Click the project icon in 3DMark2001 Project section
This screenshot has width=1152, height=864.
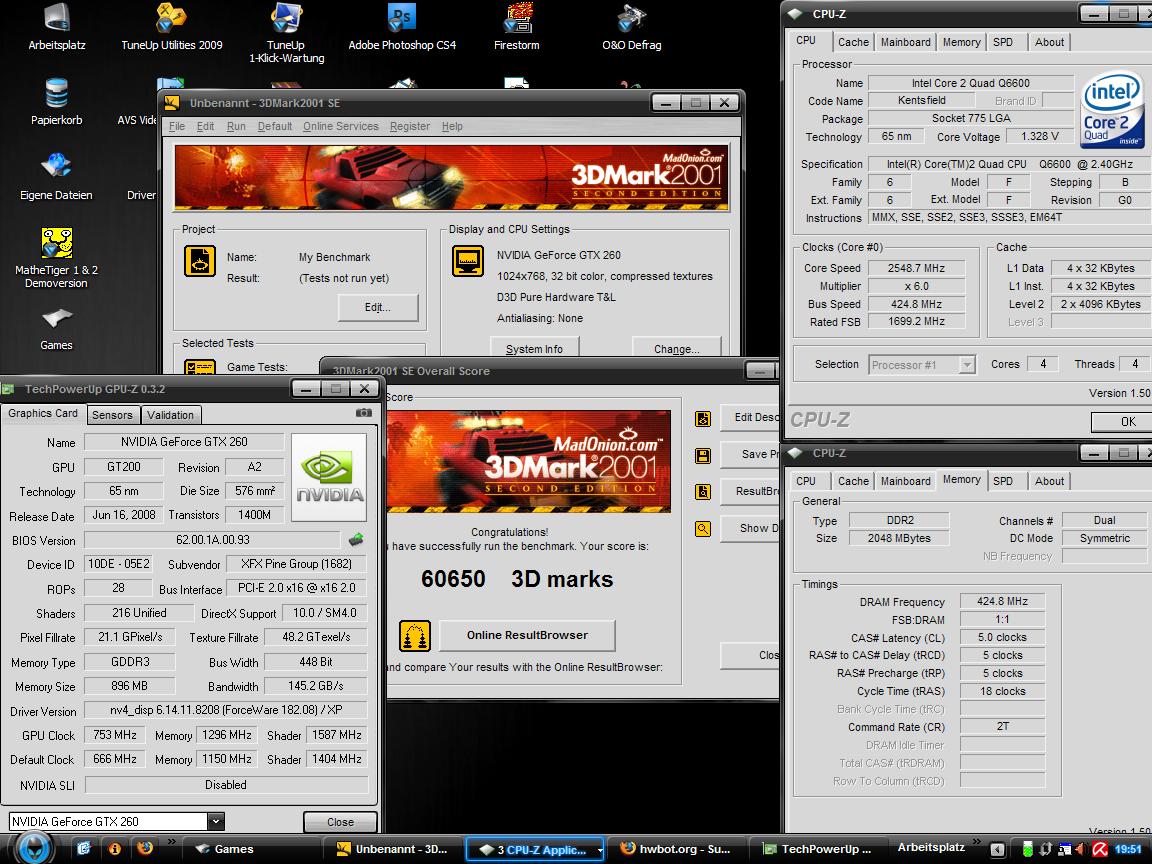click(x=200, y=261)
